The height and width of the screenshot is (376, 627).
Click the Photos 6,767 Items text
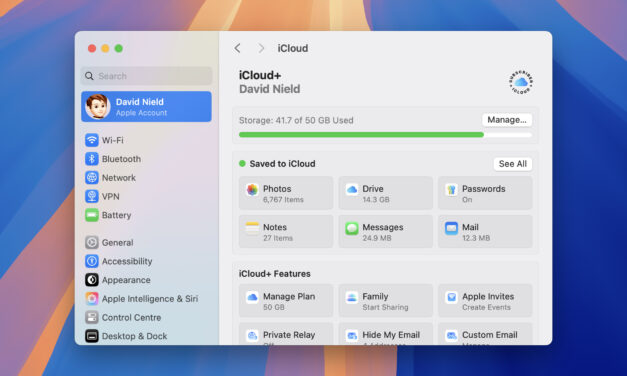pyautogui.click(x=283, y=194)
